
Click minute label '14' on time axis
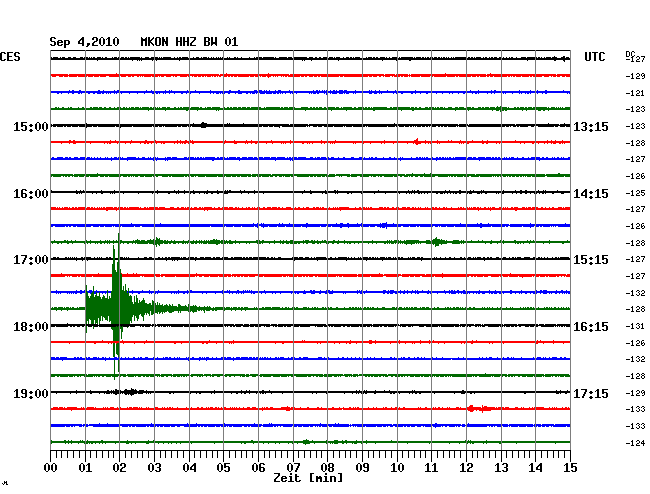(535, 467)
